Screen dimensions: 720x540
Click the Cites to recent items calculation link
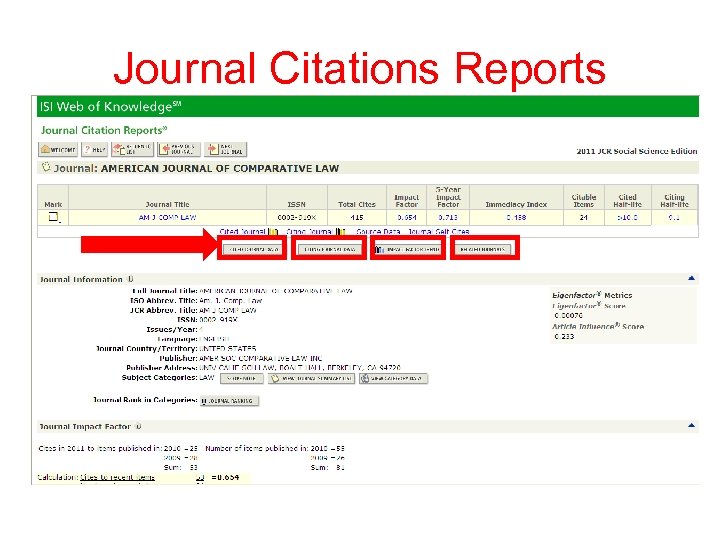click(x=118, y=478)
